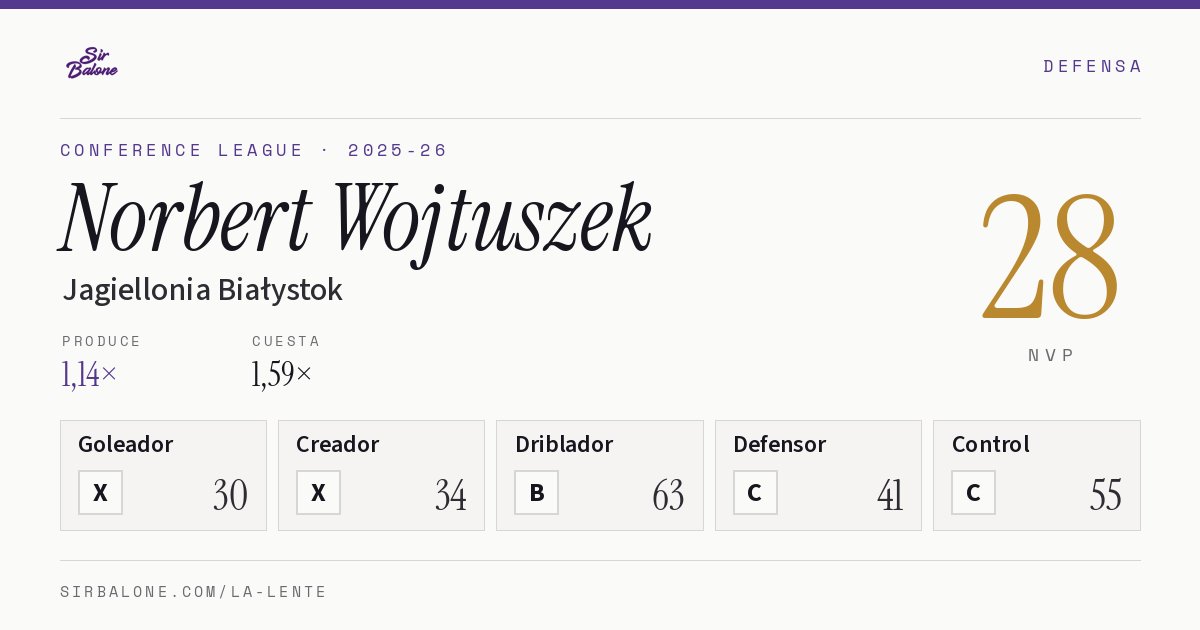Select the Control score 55
Image resolution: width=1200 pixels, height=630 pixels.
[1106, 495]
